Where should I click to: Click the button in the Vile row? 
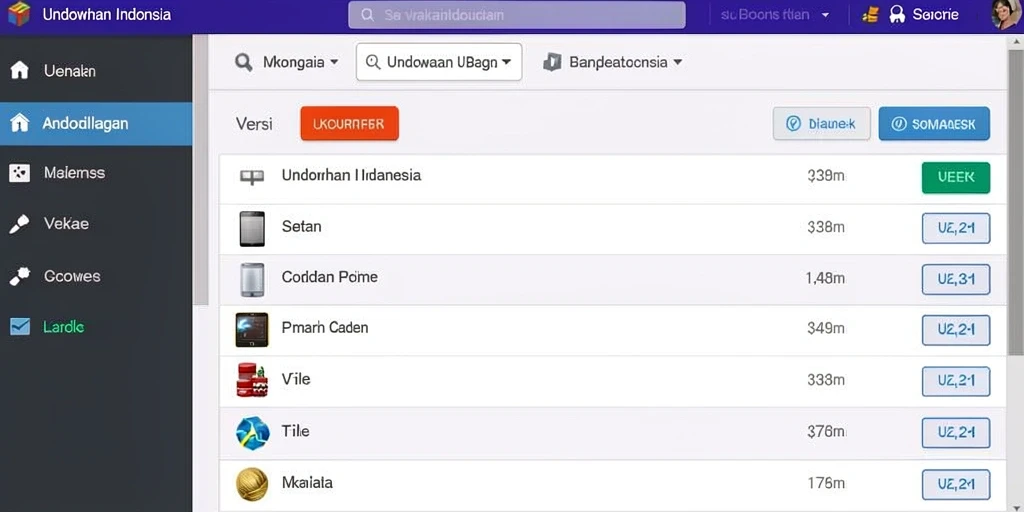[x=955, y=381]
